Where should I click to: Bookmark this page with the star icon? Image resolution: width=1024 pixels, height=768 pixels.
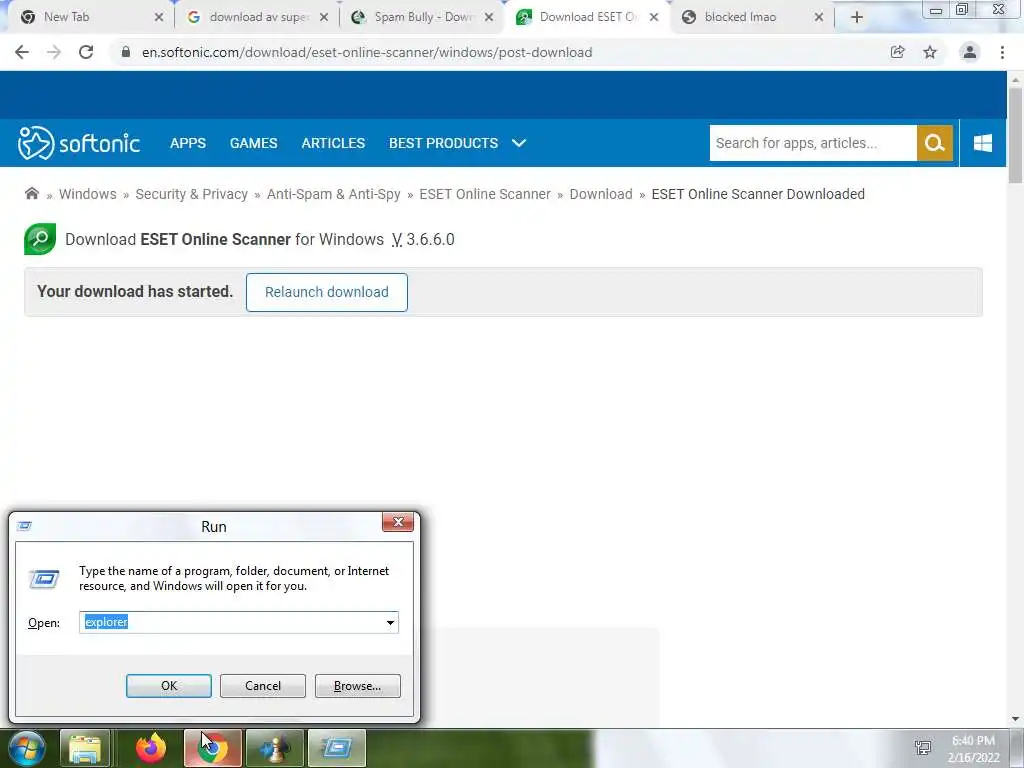click(x=930, y=52)
